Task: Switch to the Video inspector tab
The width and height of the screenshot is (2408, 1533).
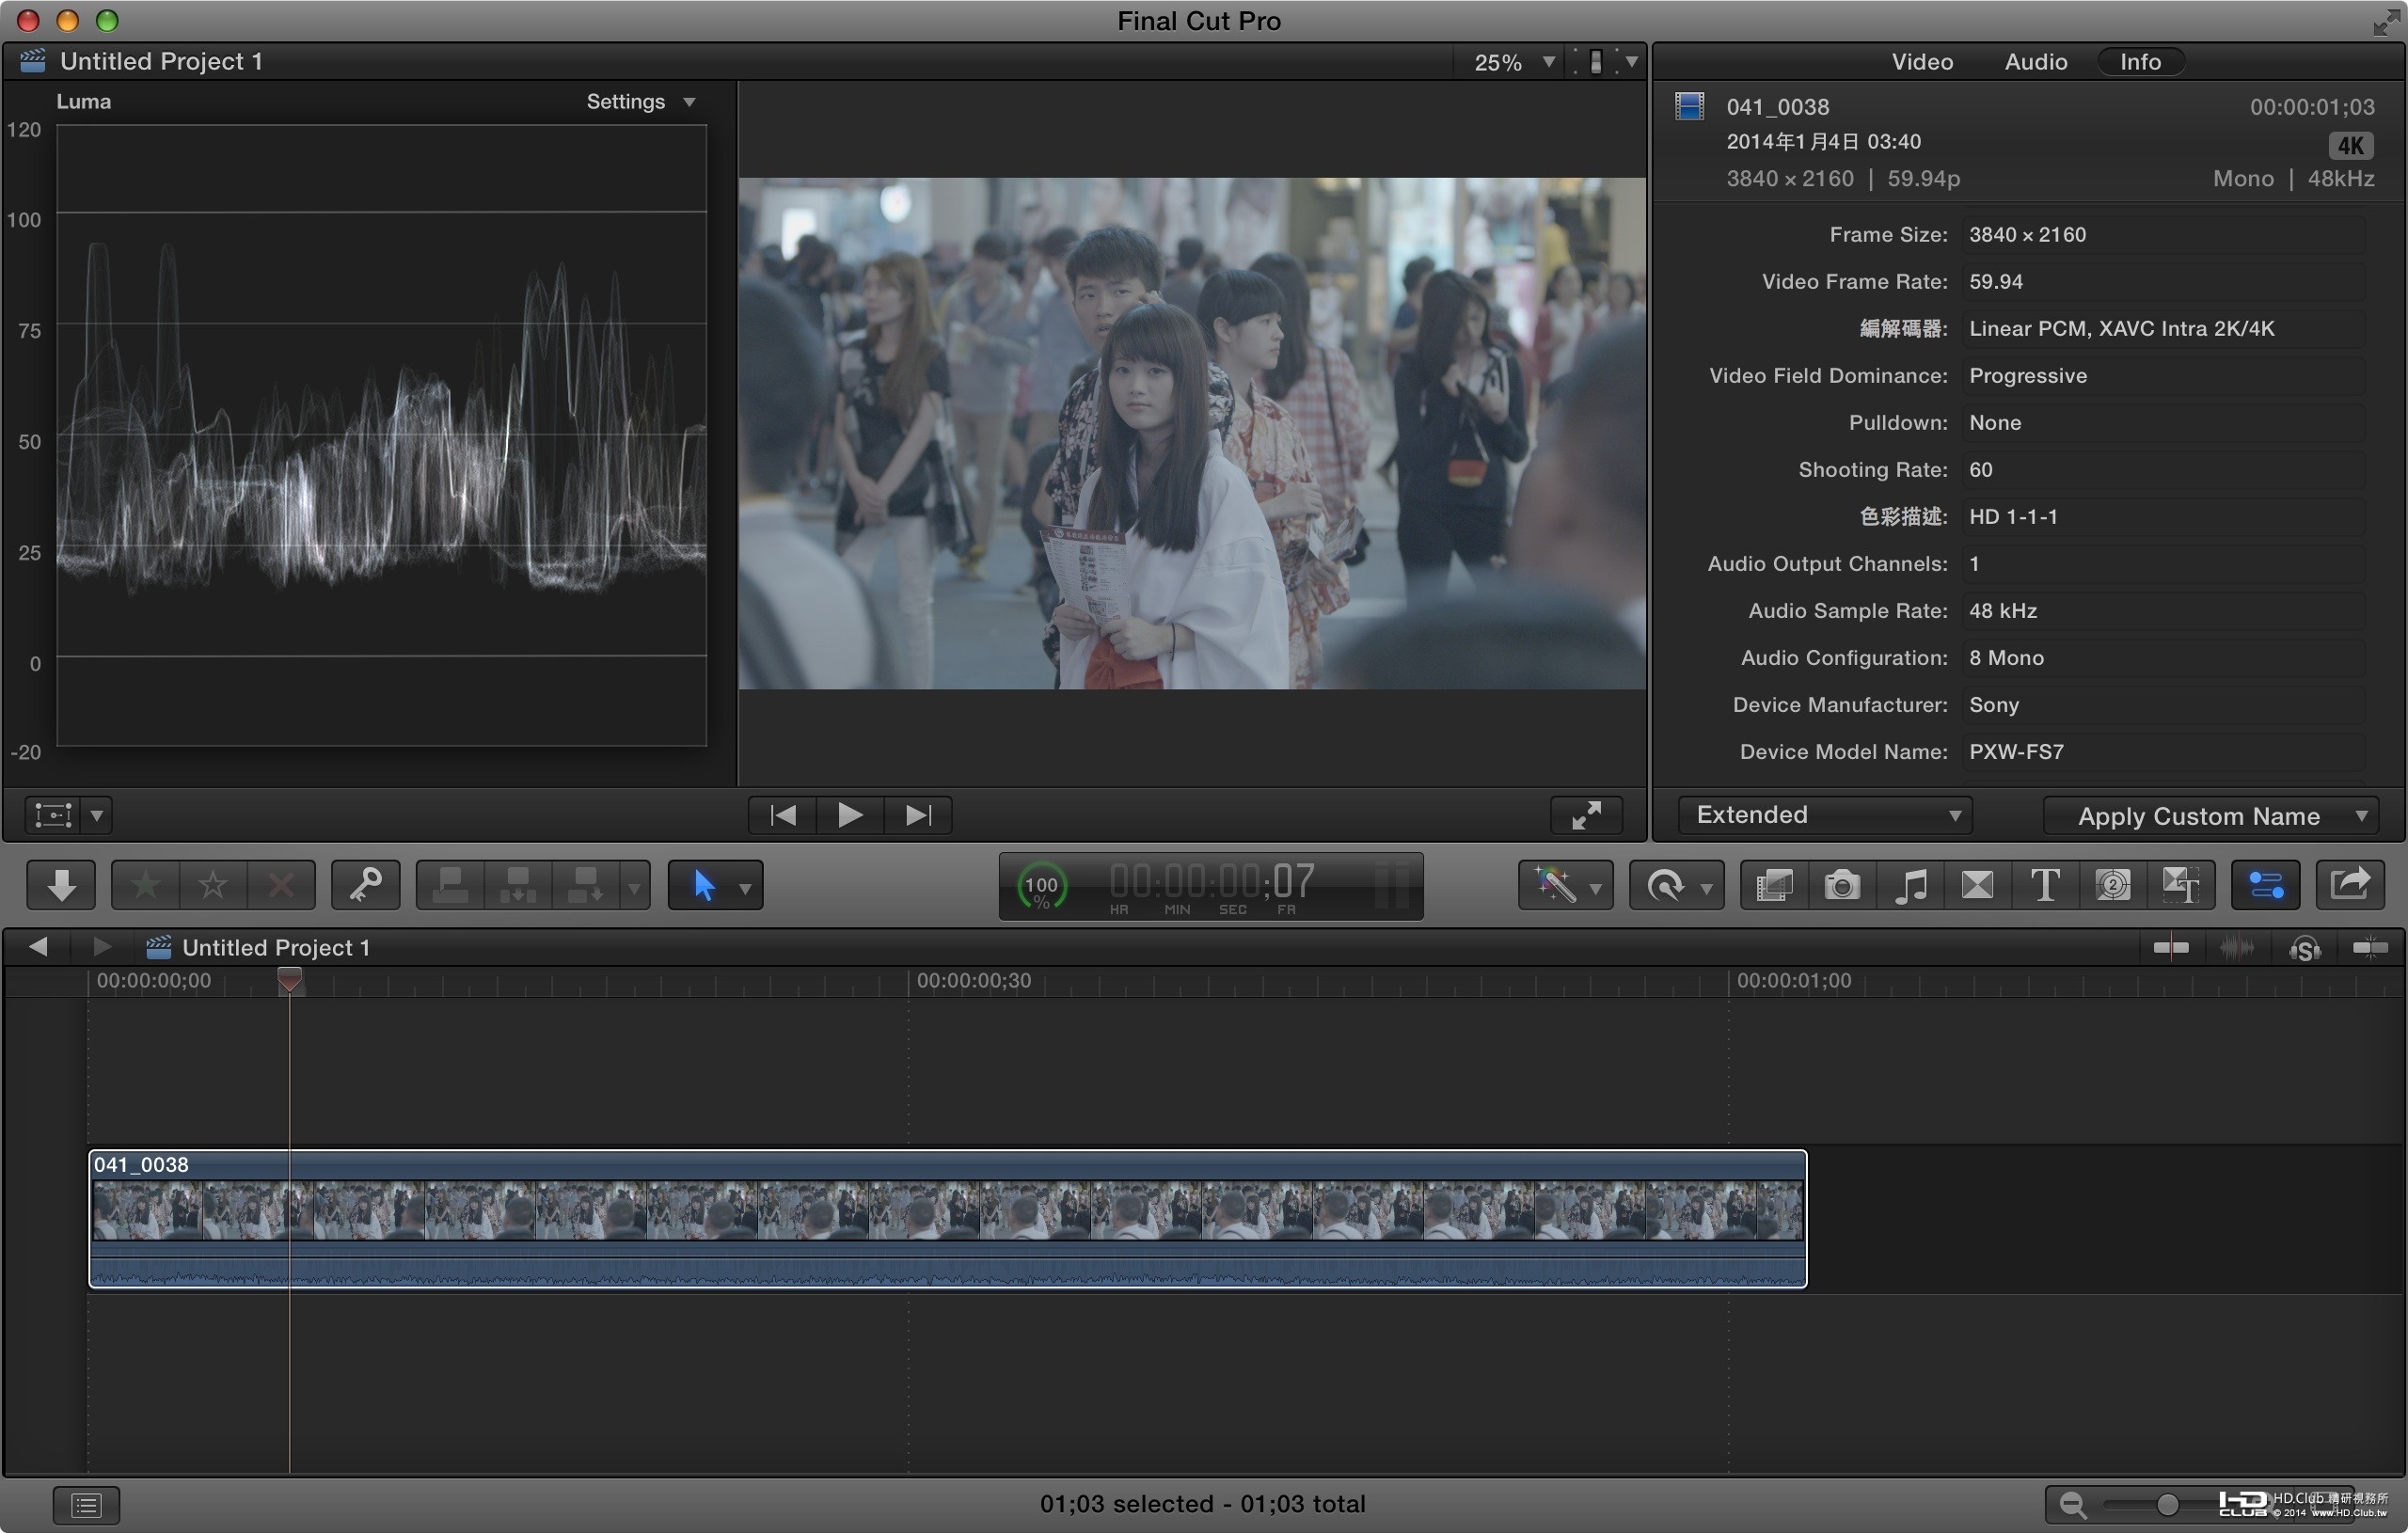Action: (1922, 62)
